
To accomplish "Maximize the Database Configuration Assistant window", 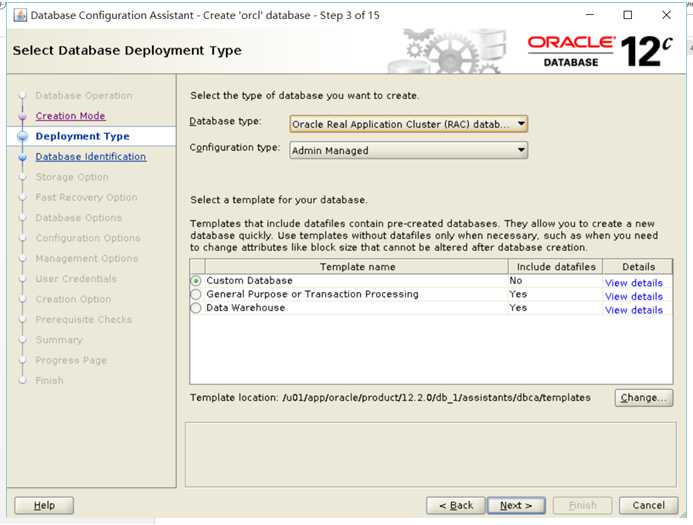I will tap(628, 15).
